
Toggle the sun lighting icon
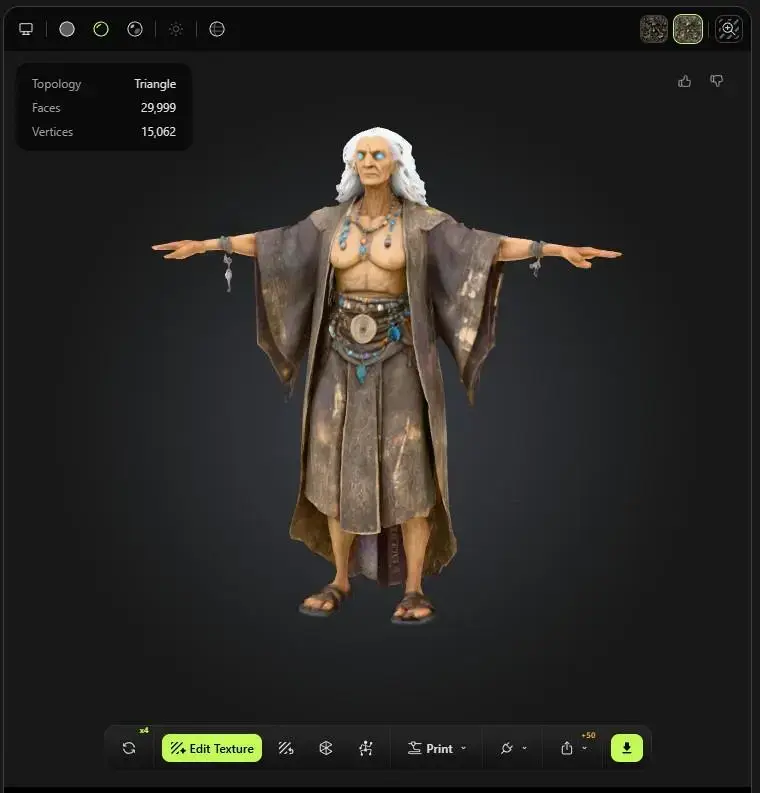click(176, 29)
